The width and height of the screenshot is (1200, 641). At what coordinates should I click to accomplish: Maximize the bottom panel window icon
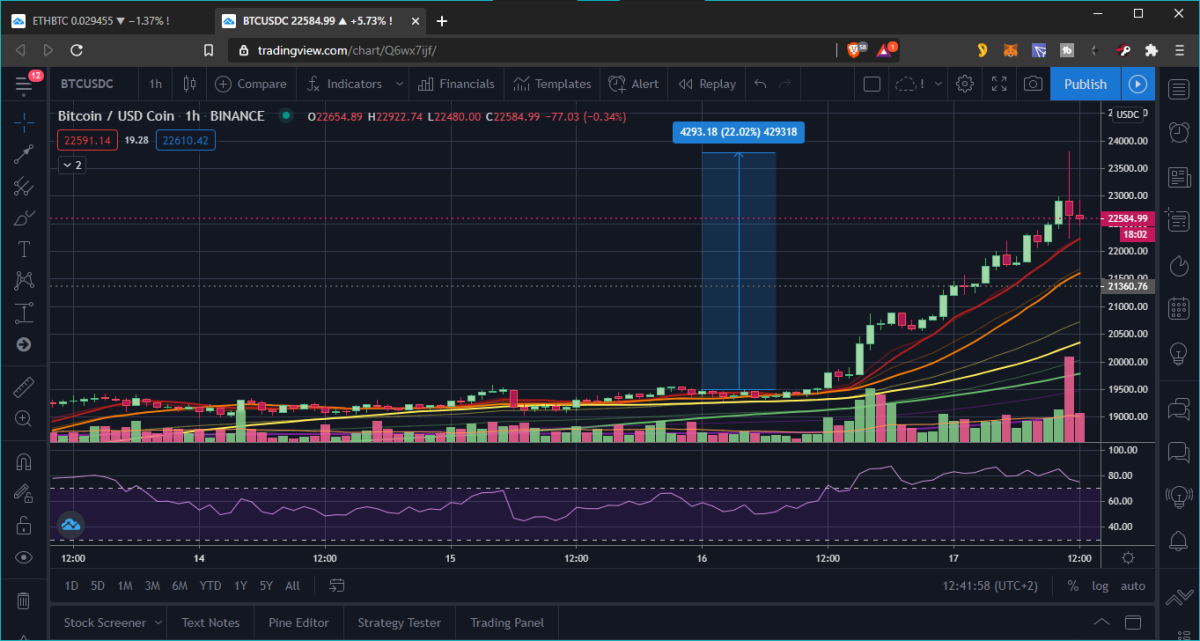point(1133,622)
